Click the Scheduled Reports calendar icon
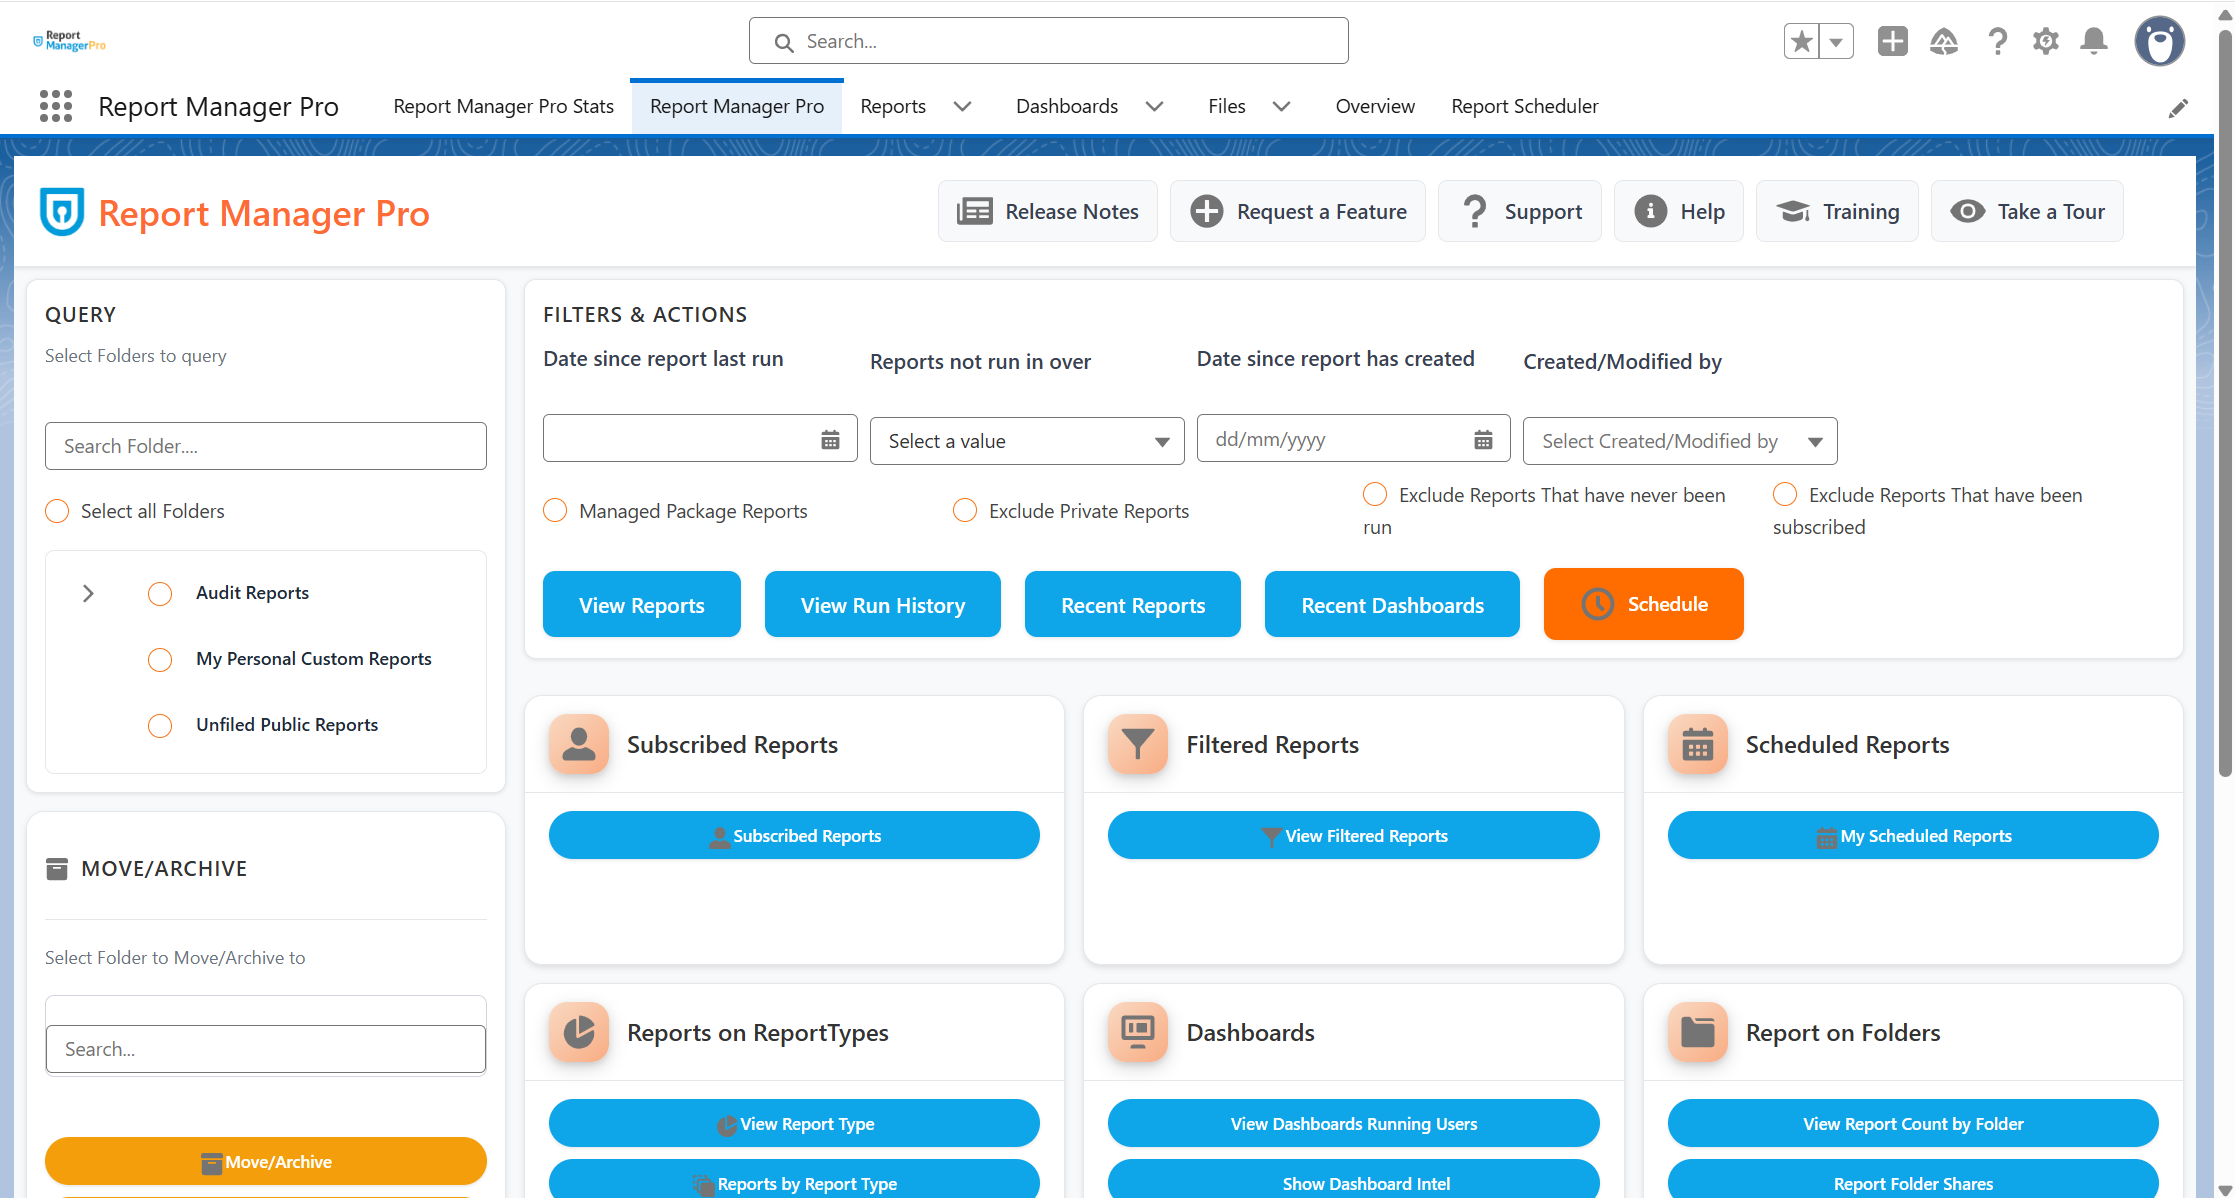 click(x=1698, y=744)
